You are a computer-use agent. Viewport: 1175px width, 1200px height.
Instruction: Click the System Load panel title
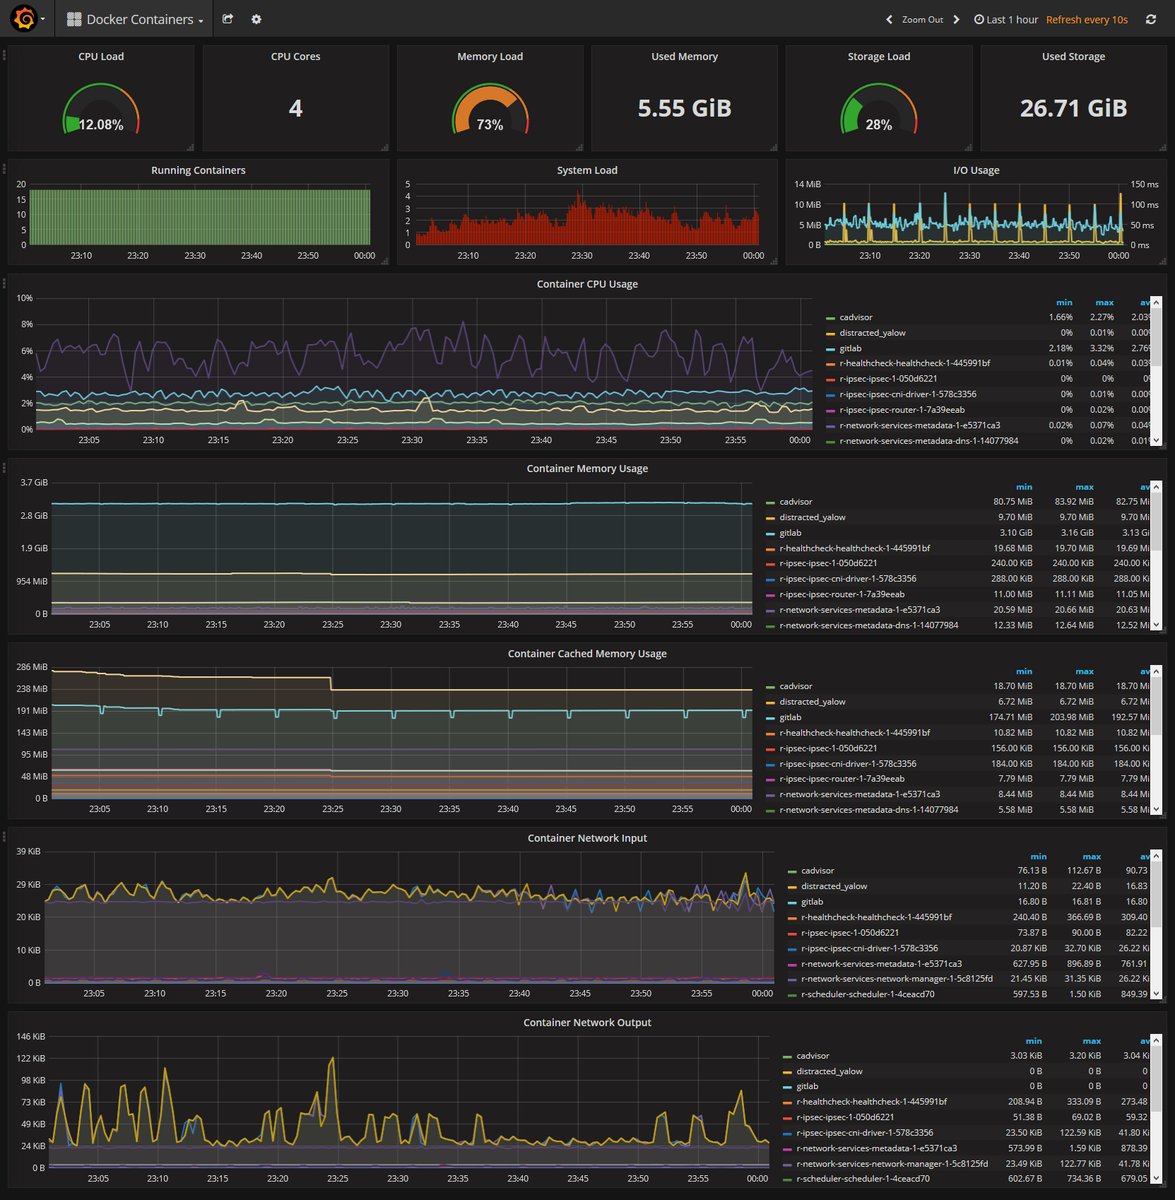click(587, 170)
